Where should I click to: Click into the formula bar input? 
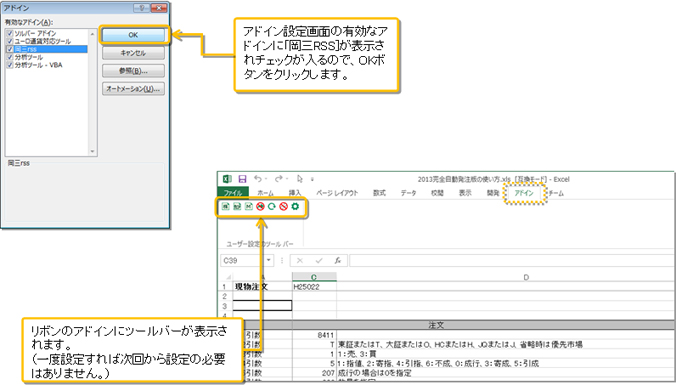pos(512,260)
